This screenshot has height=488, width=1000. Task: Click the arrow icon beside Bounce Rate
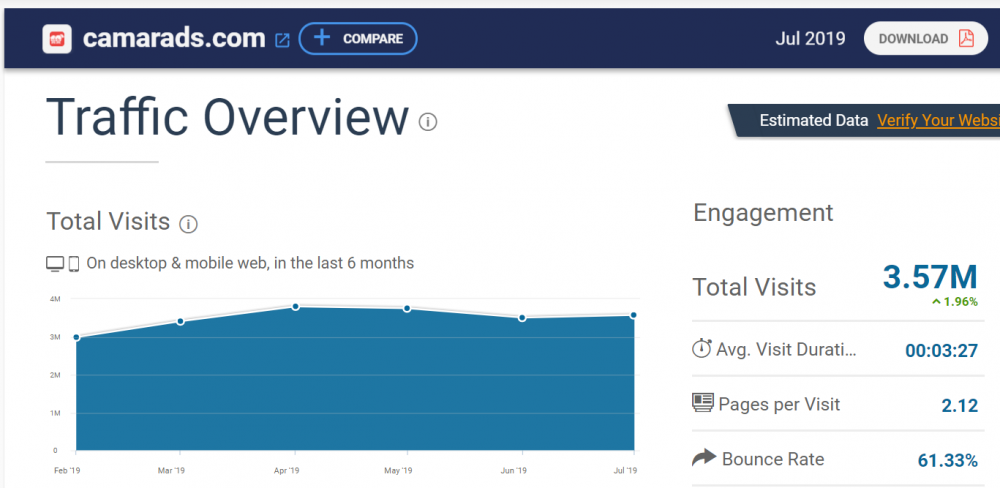tap(704, 458)
